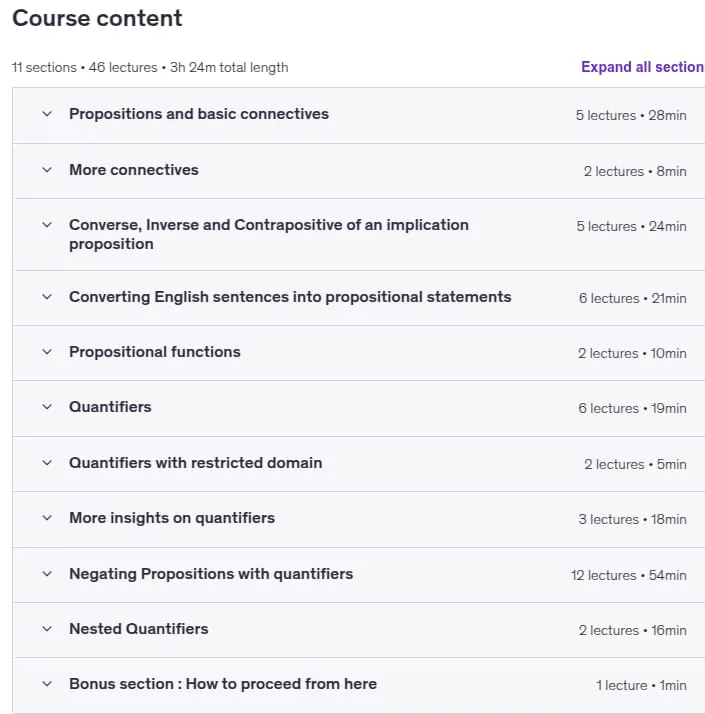Toggle the Nested Quantifiers chevron arrow
The width and height of the screenshot is (705, 714).
[x=47, y=629]
